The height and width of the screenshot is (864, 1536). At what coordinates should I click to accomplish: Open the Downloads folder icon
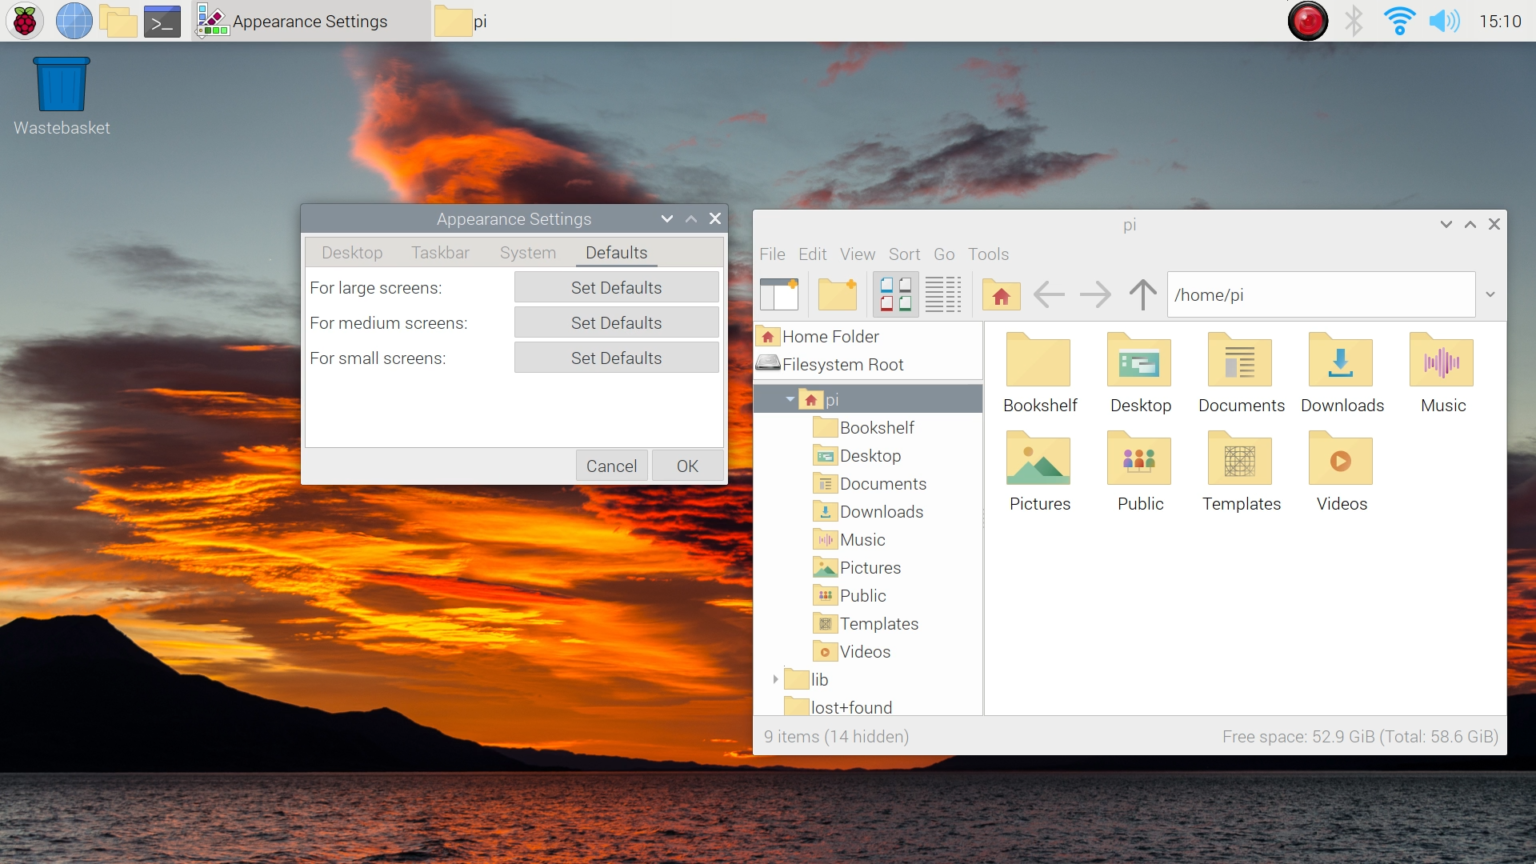1341,361
